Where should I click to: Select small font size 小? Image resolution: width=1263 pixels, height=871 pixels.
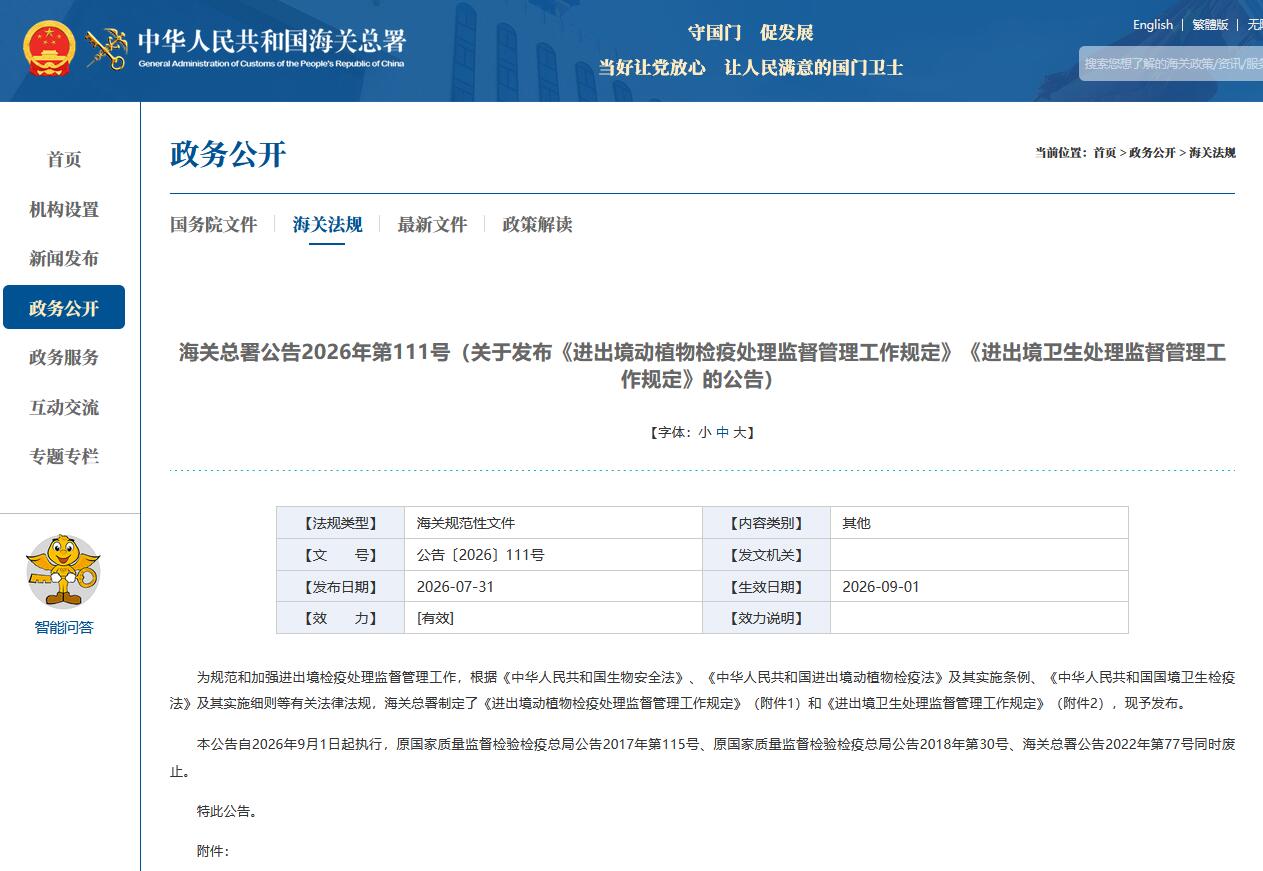[x=704, y=432]
